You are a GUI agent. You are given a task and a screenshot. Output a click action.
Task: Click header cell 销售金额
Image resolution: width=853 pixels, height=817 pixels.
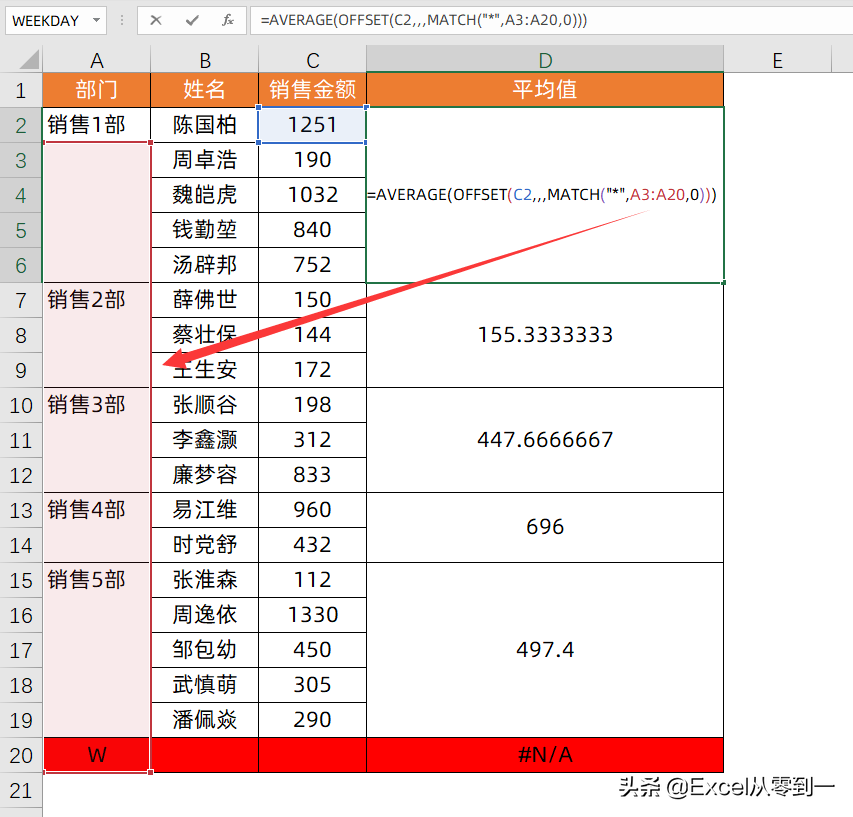click(313, 90)
